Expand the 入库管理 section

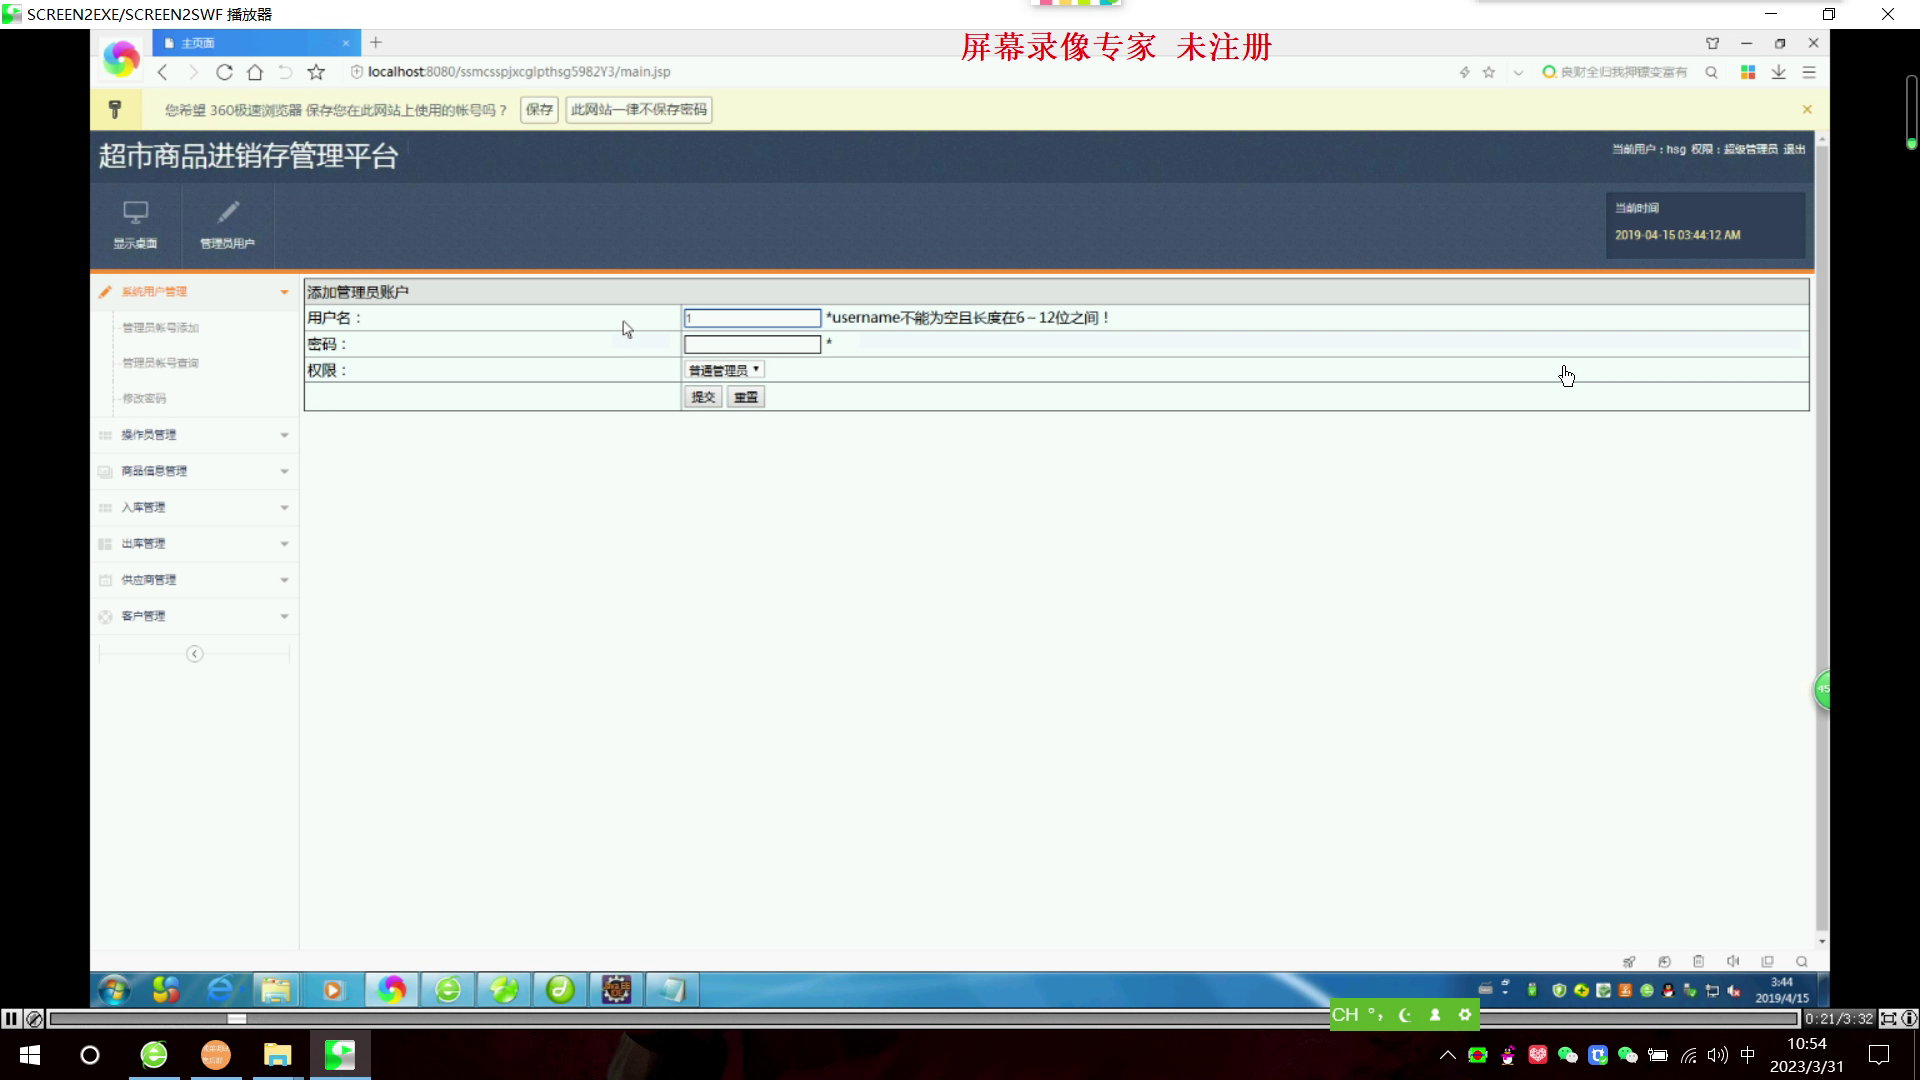[195, 507]
